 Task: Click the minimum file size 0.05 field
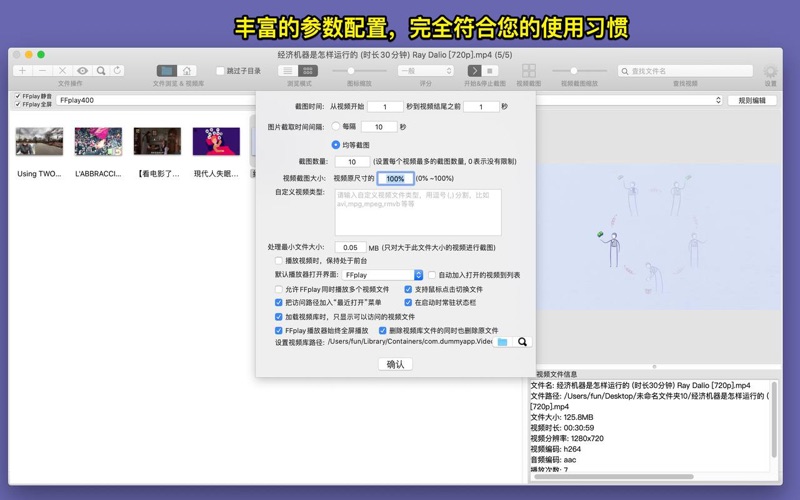point(350,247)
